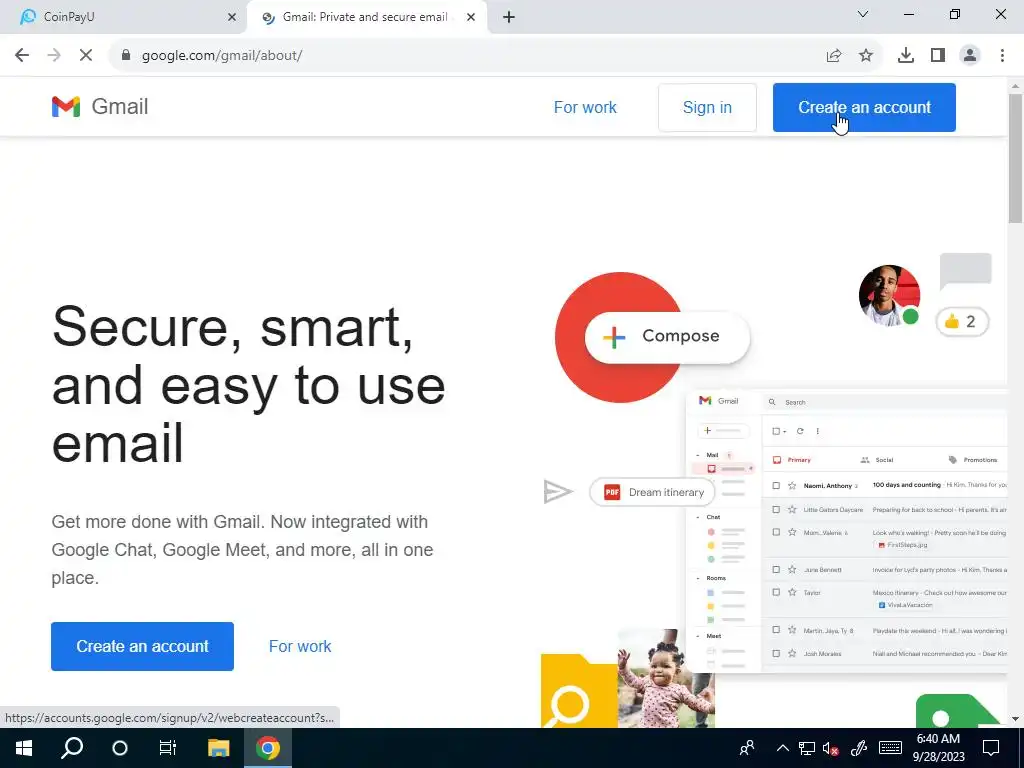Click the network icon in system tray
1024x768 pixels.
tap(807, 748)
